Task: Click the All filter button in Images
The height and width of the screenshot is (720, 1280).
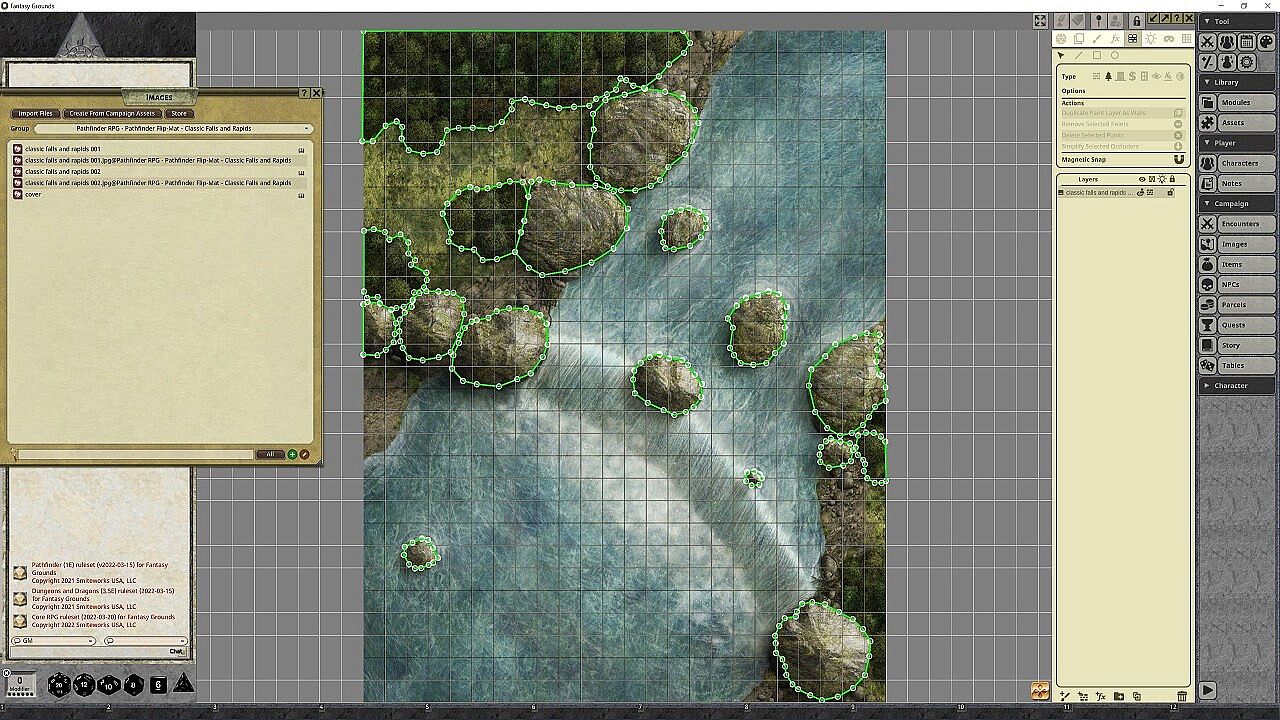Action: pyautogui.click(x=270, y=454)
